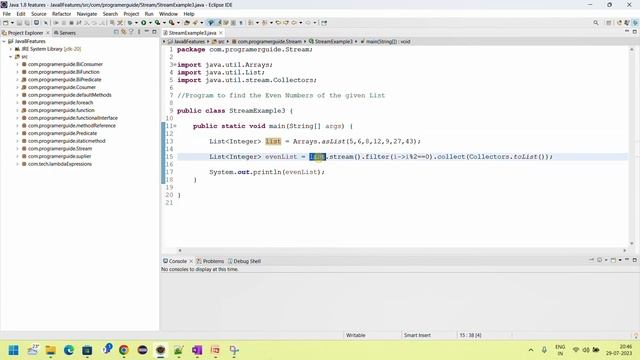Click Writable status bar entry

click(356, 335)
